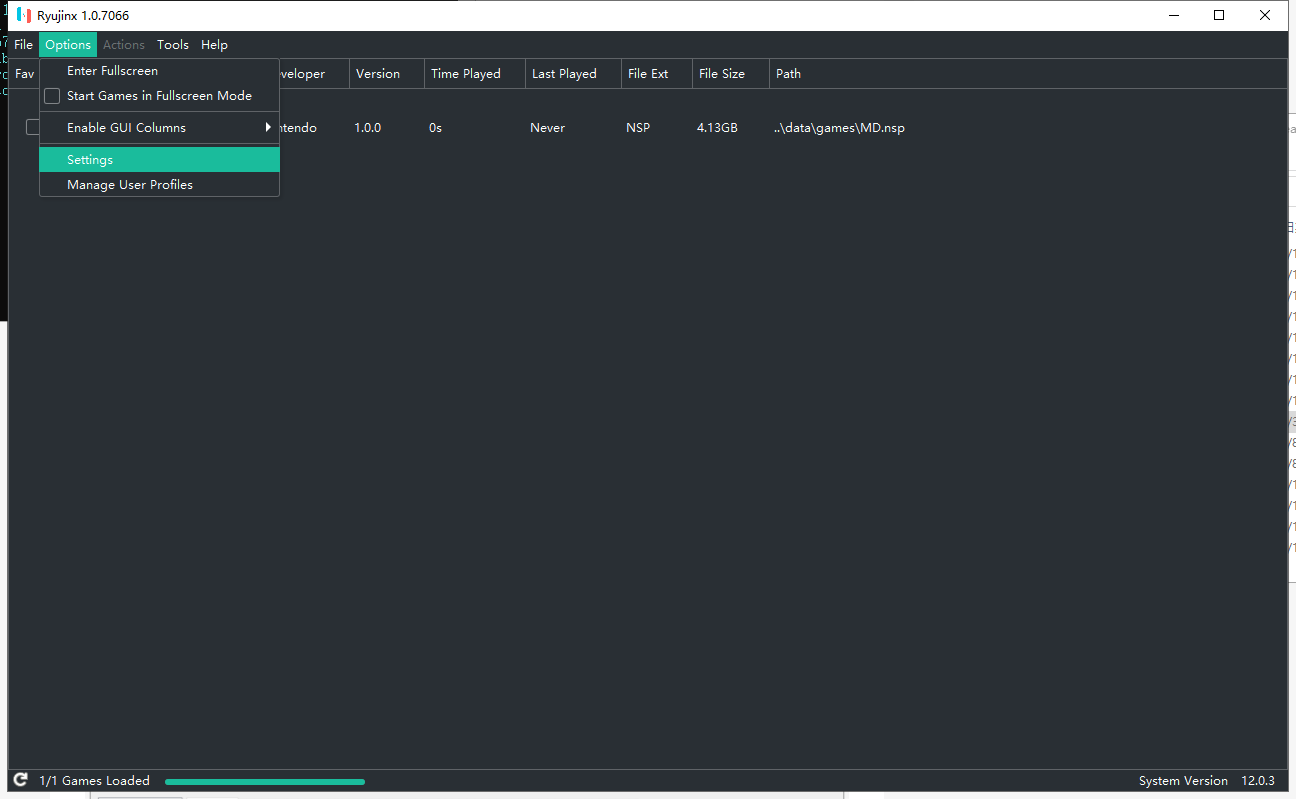The image size is (1296, 799).
Task: Sort by Last Played column header
Action: (564, 74)
